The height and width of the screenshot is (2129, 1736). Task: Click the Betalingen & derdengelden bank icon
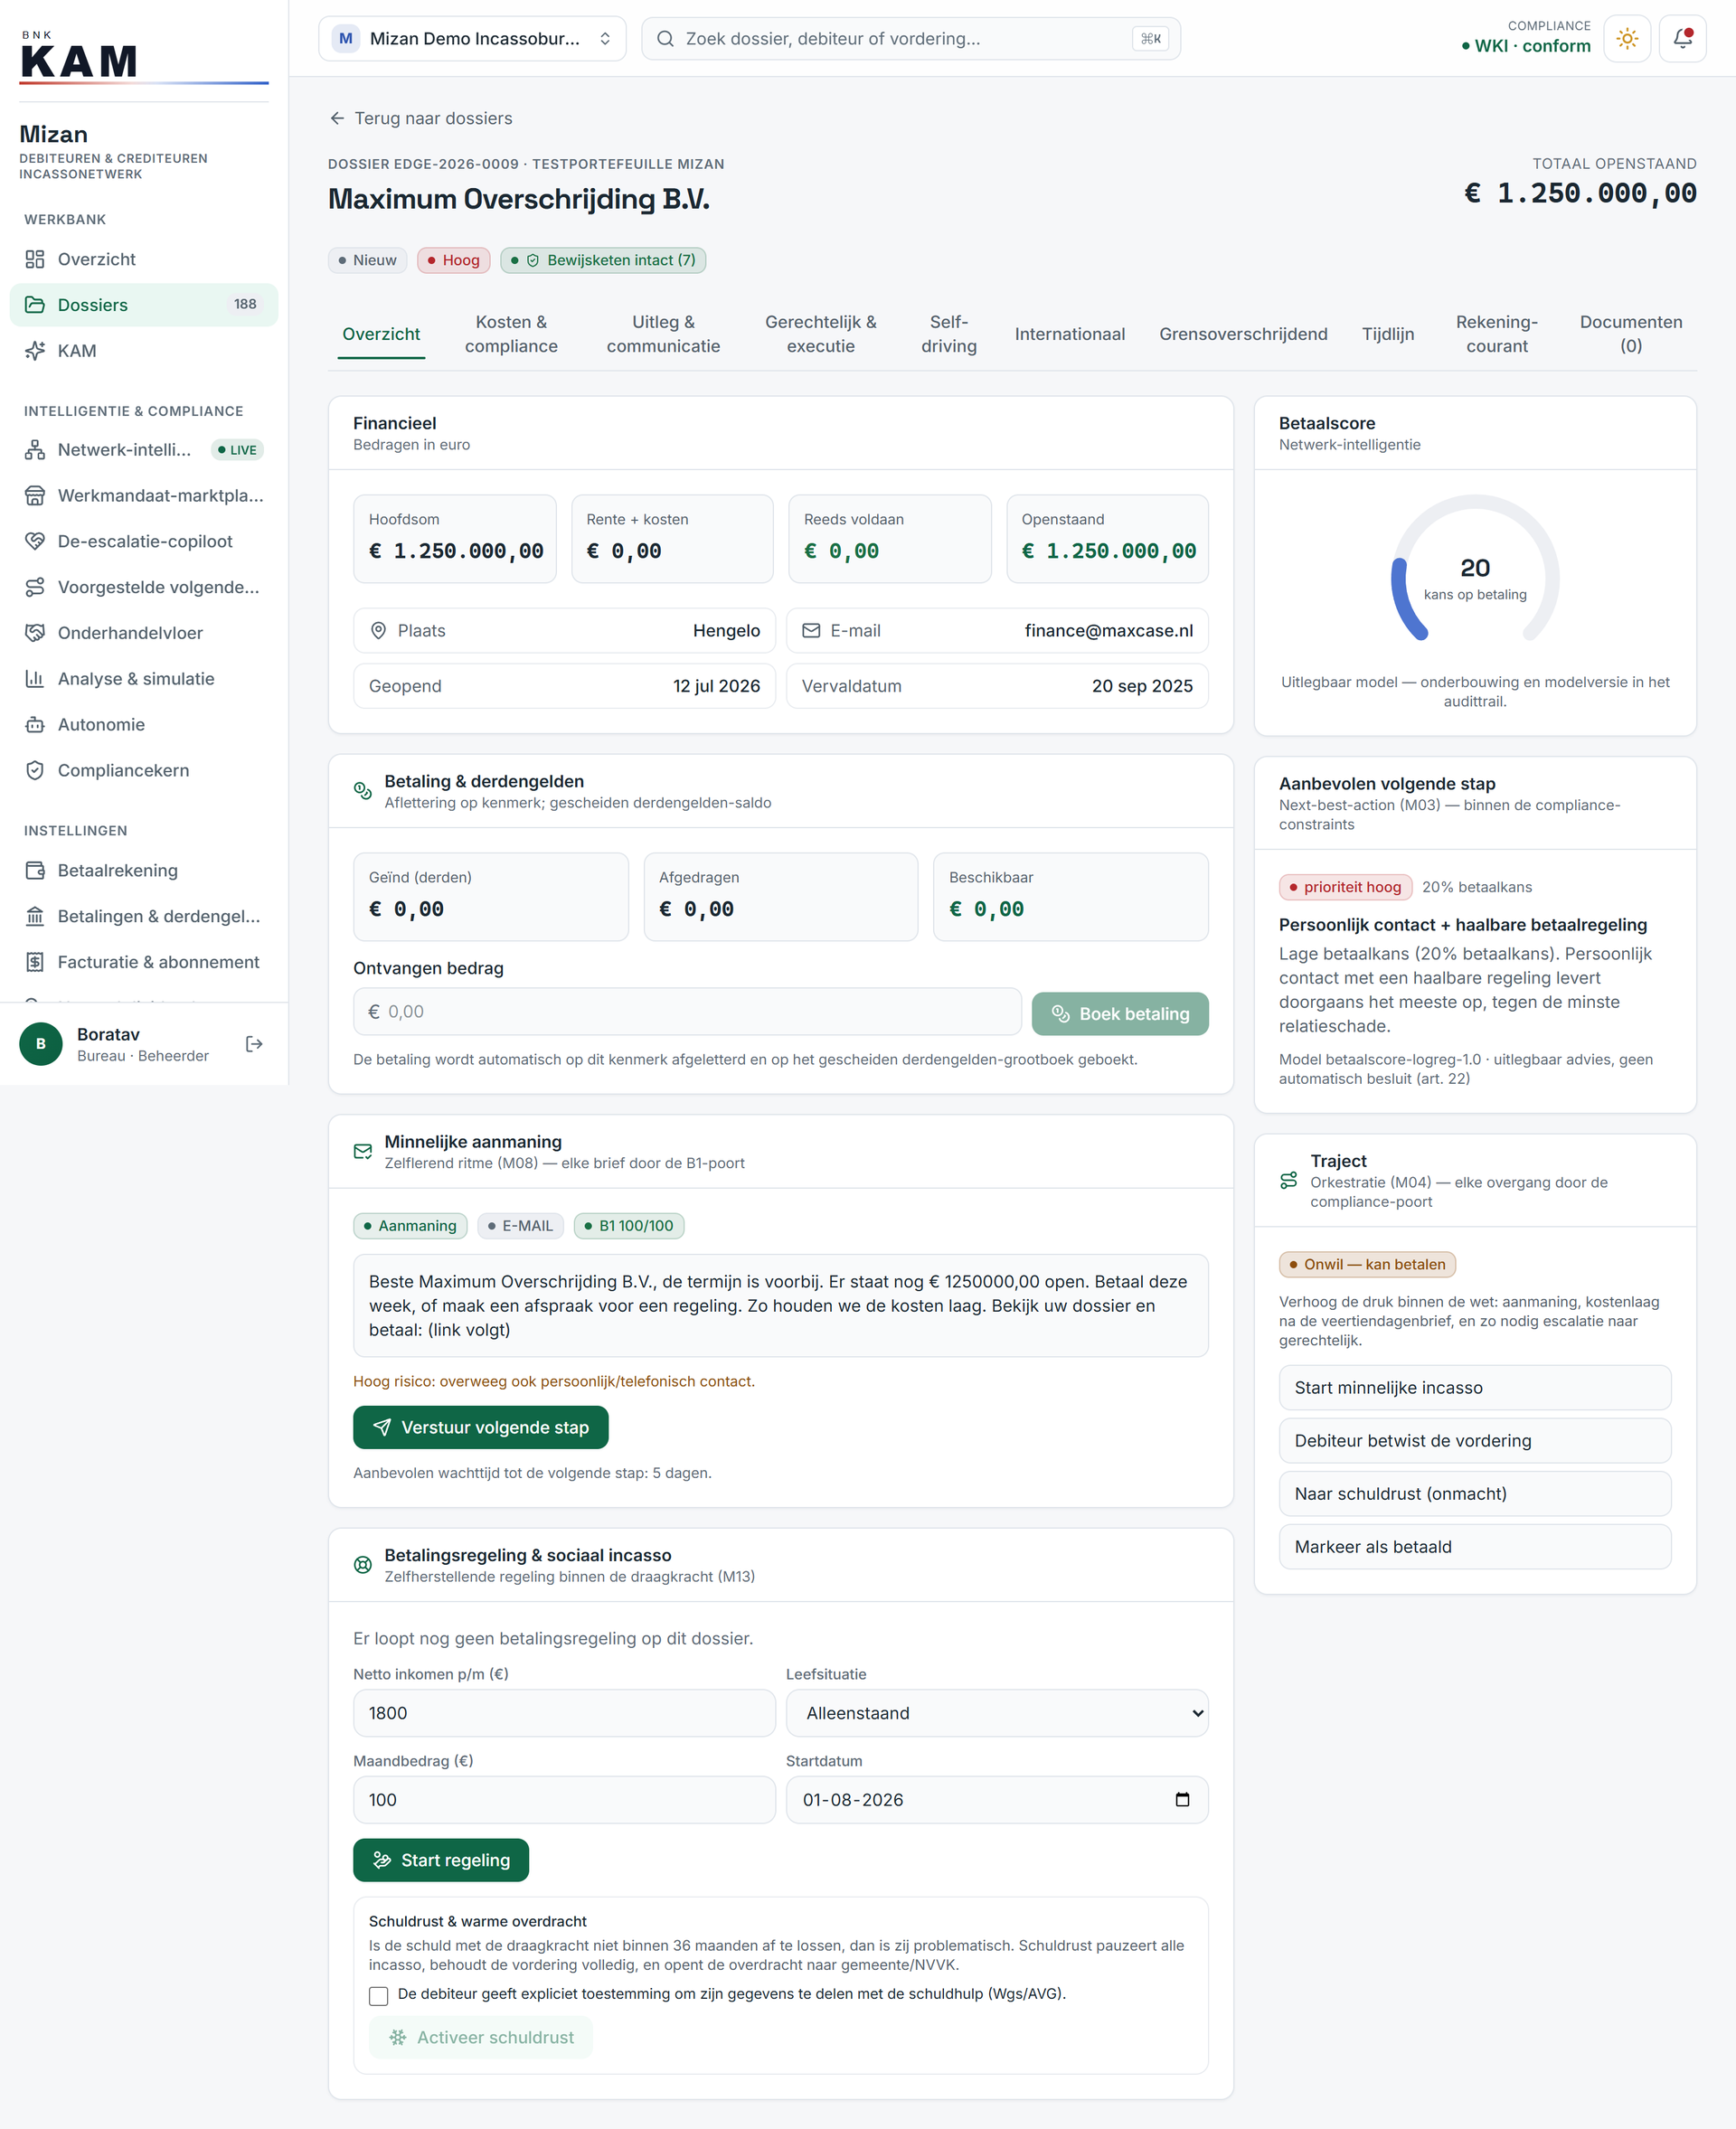(x=35, y=917)
